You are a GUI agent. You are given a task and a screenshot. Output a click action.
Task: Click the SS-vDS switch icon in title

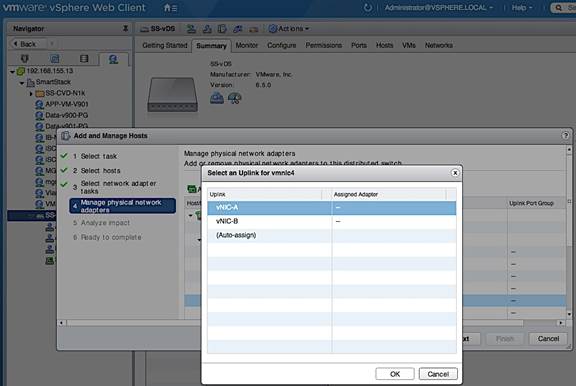144,29
